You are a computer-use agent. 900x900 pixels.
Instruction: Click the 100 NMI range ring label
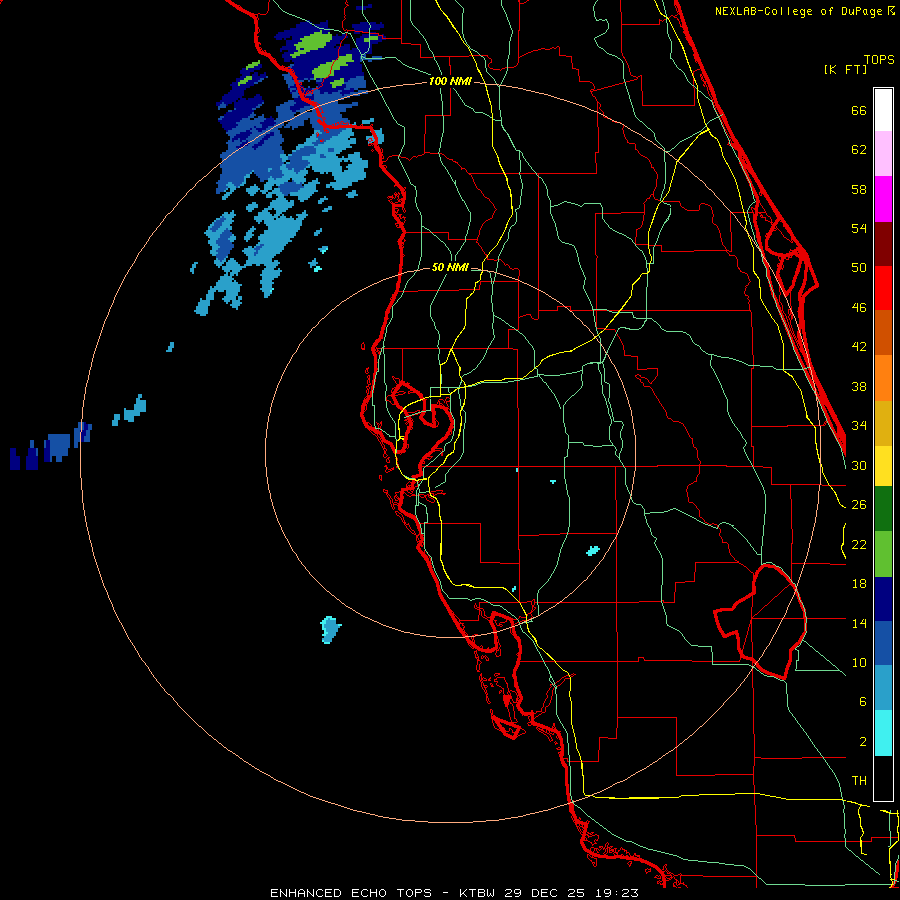(450, 81)
